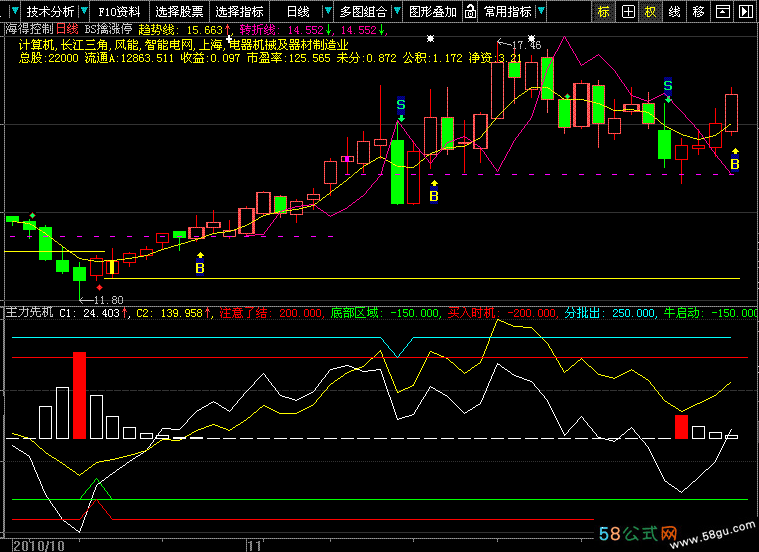Click the red diamond marker below low candle
This screenshot has width=759, height=552.
tap(100, 288)
